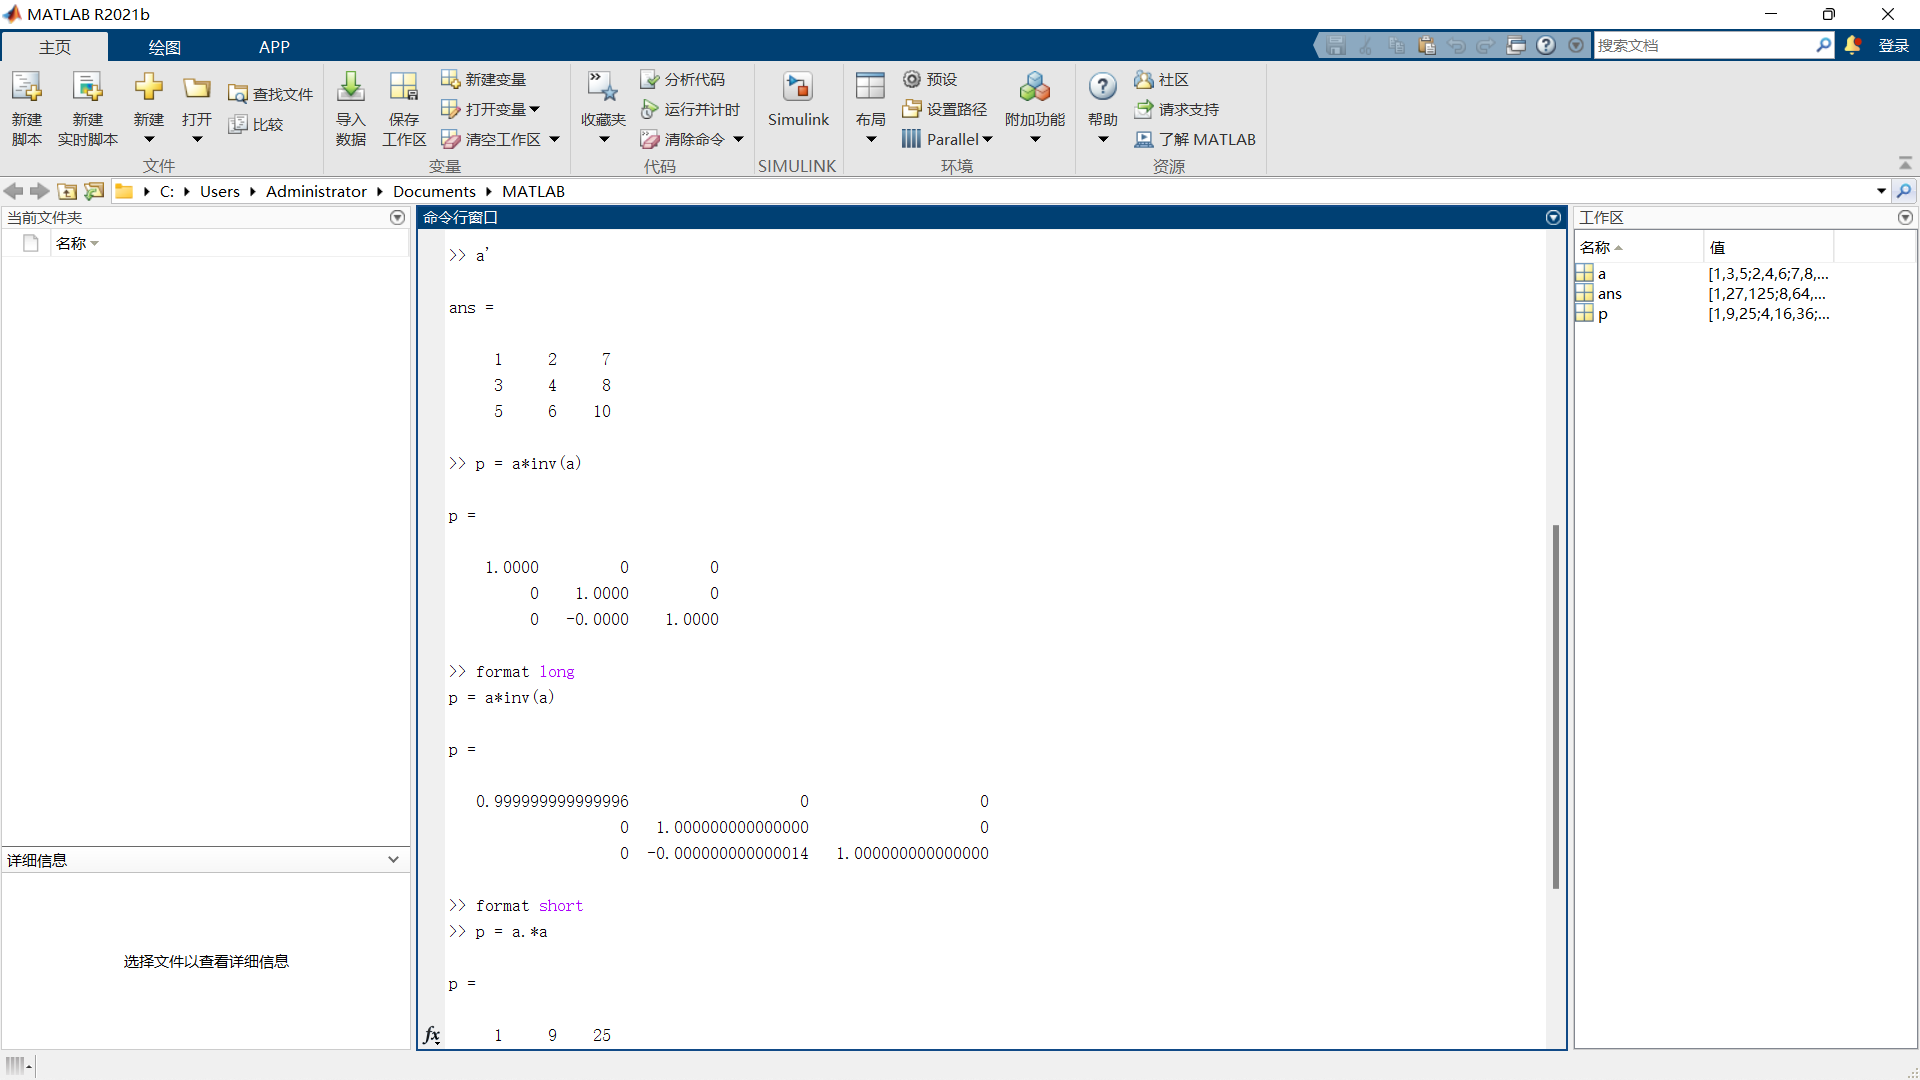1920x1080 pixels.
Task: Click the Login (登录) button
Action: click(1894, 45)
